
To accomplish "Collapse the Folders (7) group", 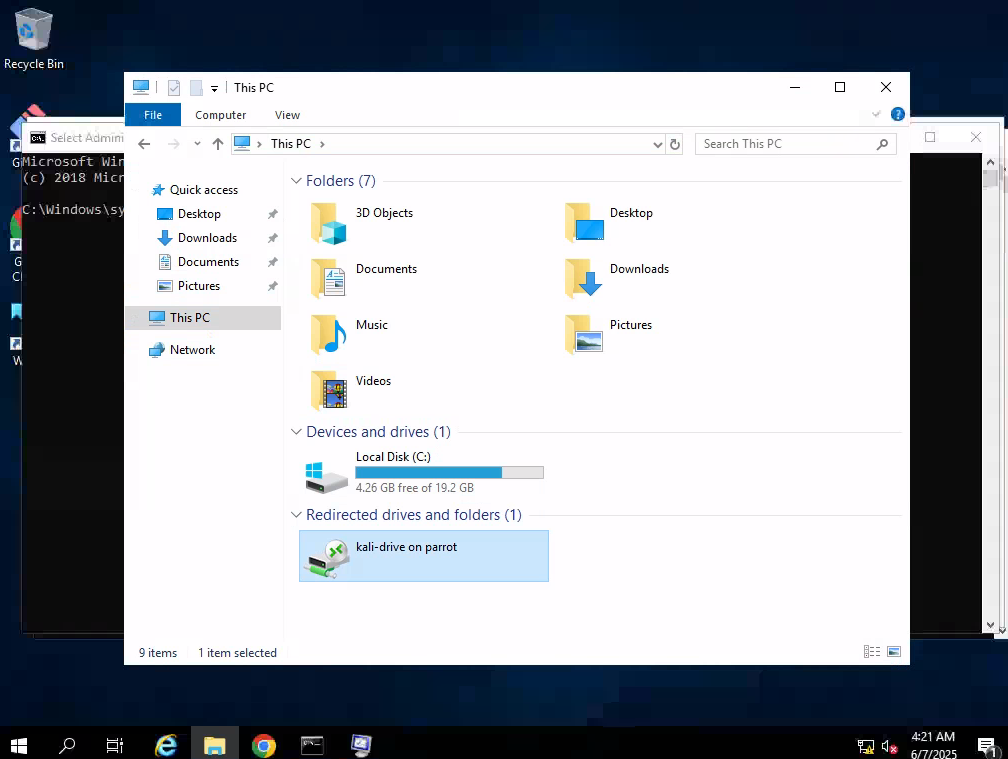I will click(x=296, y=181).
